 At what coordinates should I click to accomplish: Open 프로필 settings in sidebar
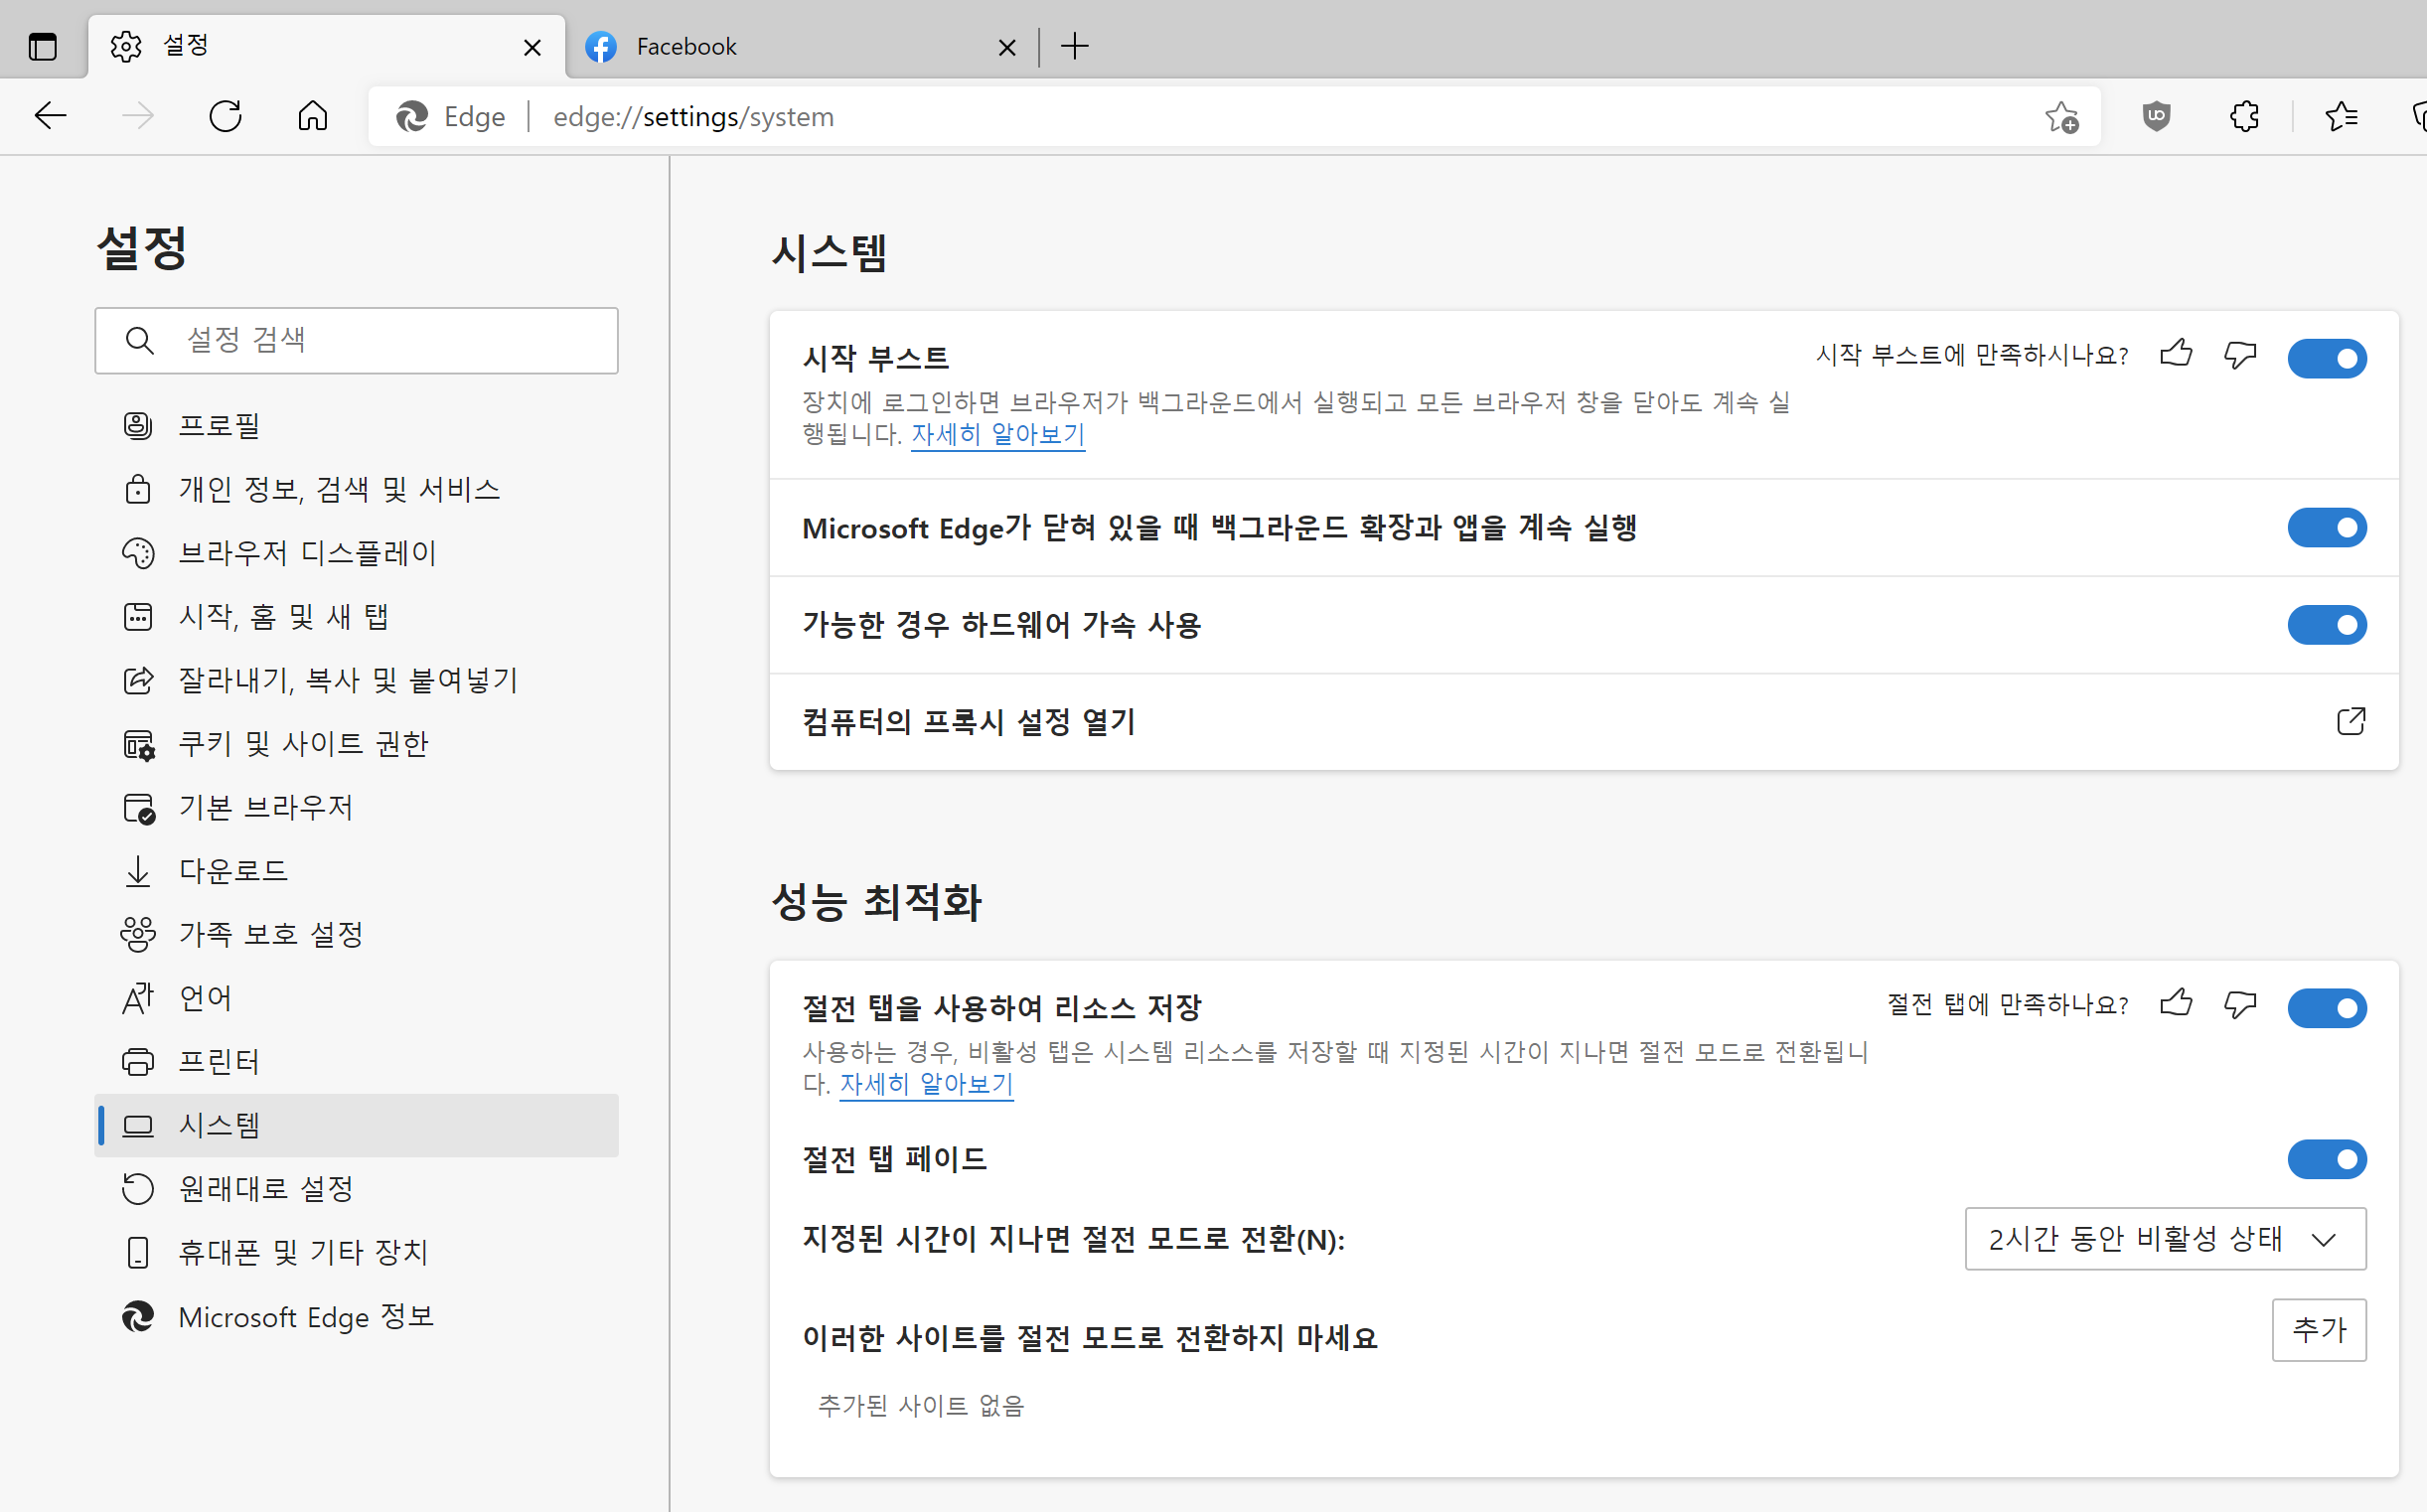coord(220,425)
